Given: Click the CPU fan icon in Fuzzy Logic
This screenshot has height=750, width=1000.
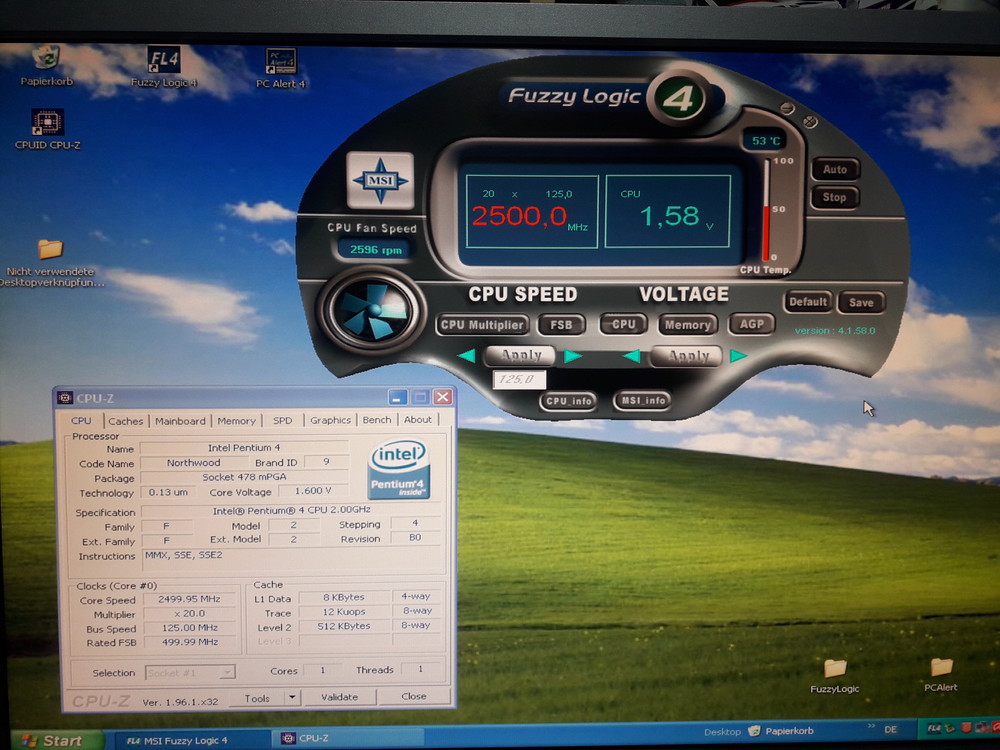Looking at the screenshot, I should point(372,311).
